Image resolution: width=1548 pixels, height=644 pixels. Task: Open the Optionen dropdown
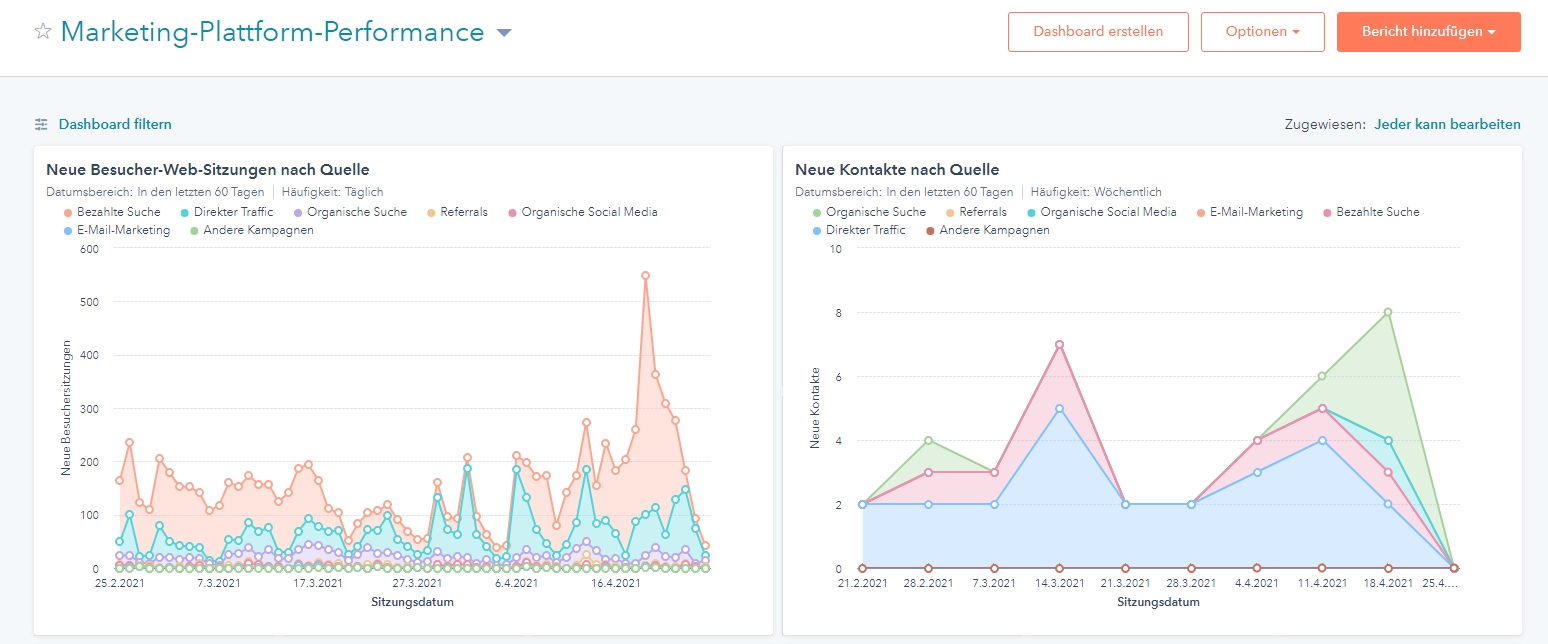coord(1262,32)
